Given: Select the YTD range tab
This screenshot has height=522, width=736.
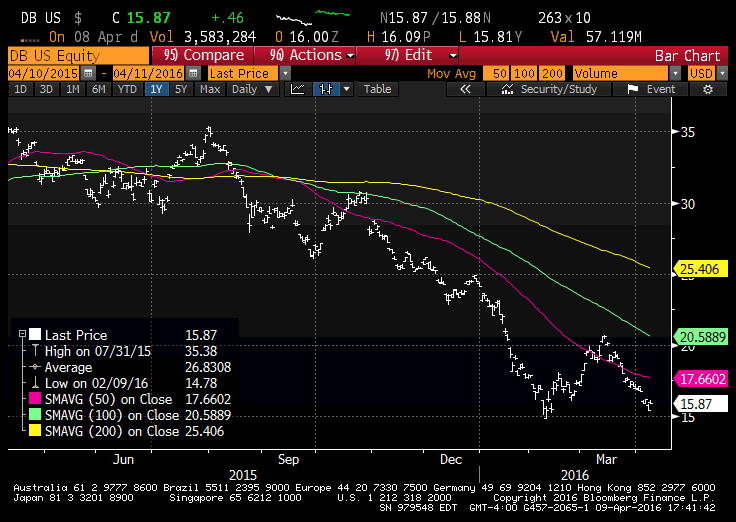Looking at the screenshot, I should (127, 89).
